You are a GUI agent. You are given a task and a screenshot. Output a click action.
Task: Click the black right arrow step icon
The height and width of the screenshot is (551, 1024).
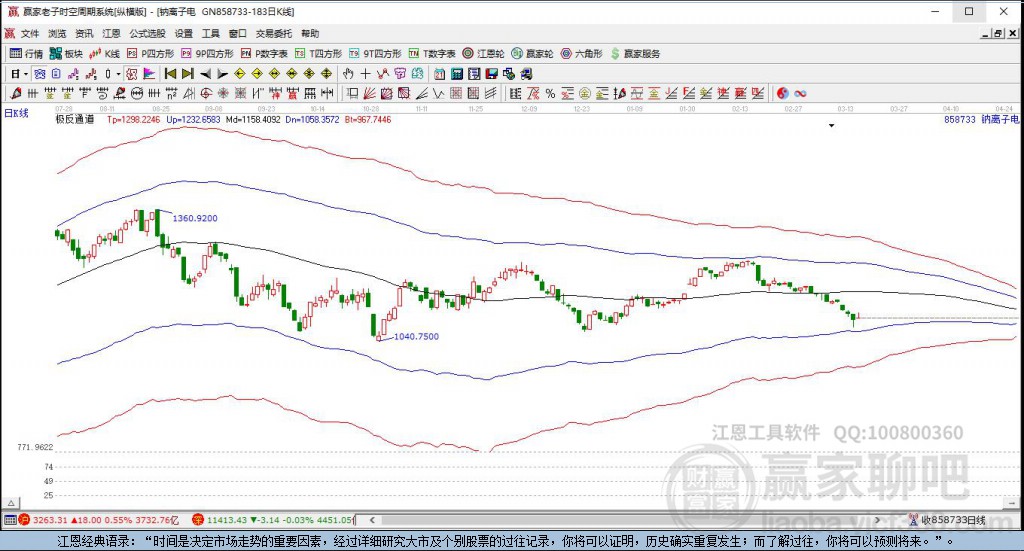(223, 74)
